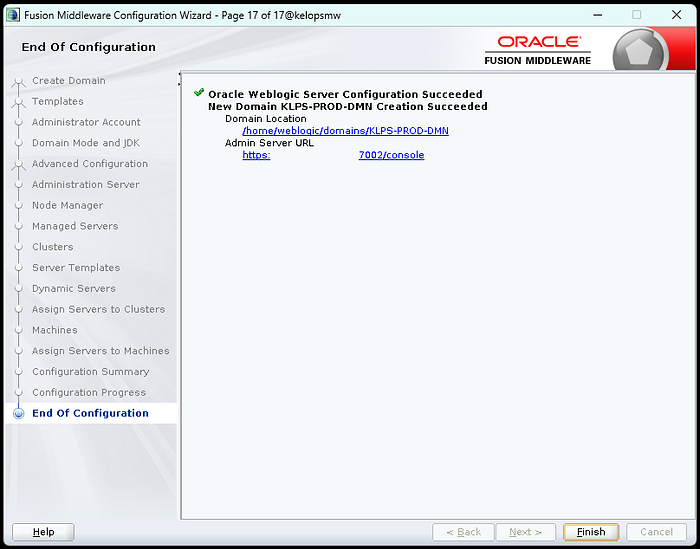This screenshot has width=700, height=549.
Task: Go to Administration Server step
Action: click(86, 184)
